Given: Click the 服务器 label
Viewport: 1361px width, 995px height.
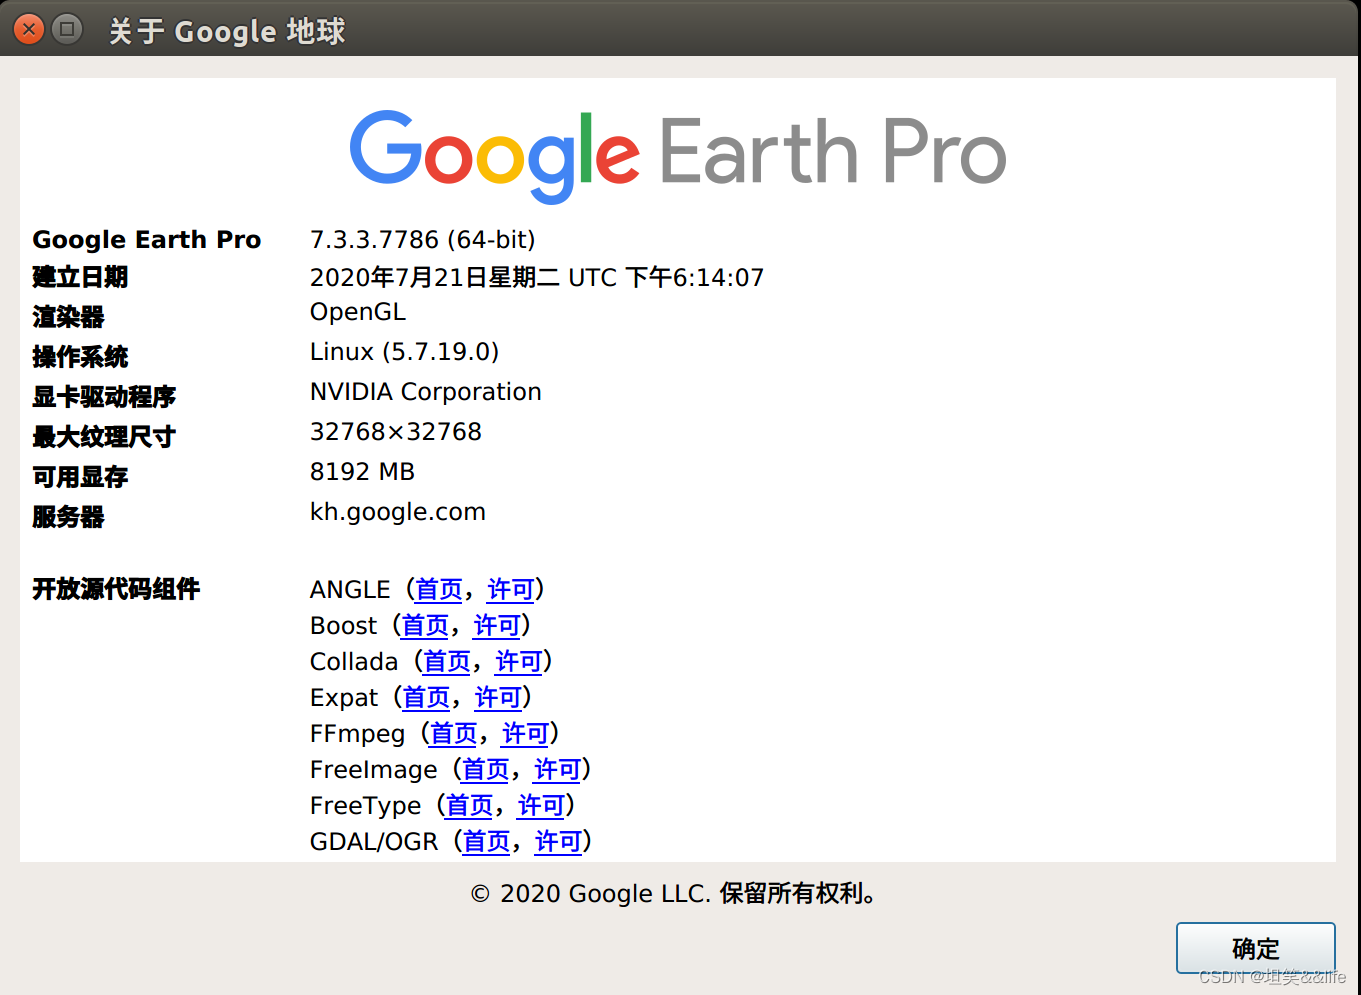Looking at the screenshot, I should pos(68,517).
